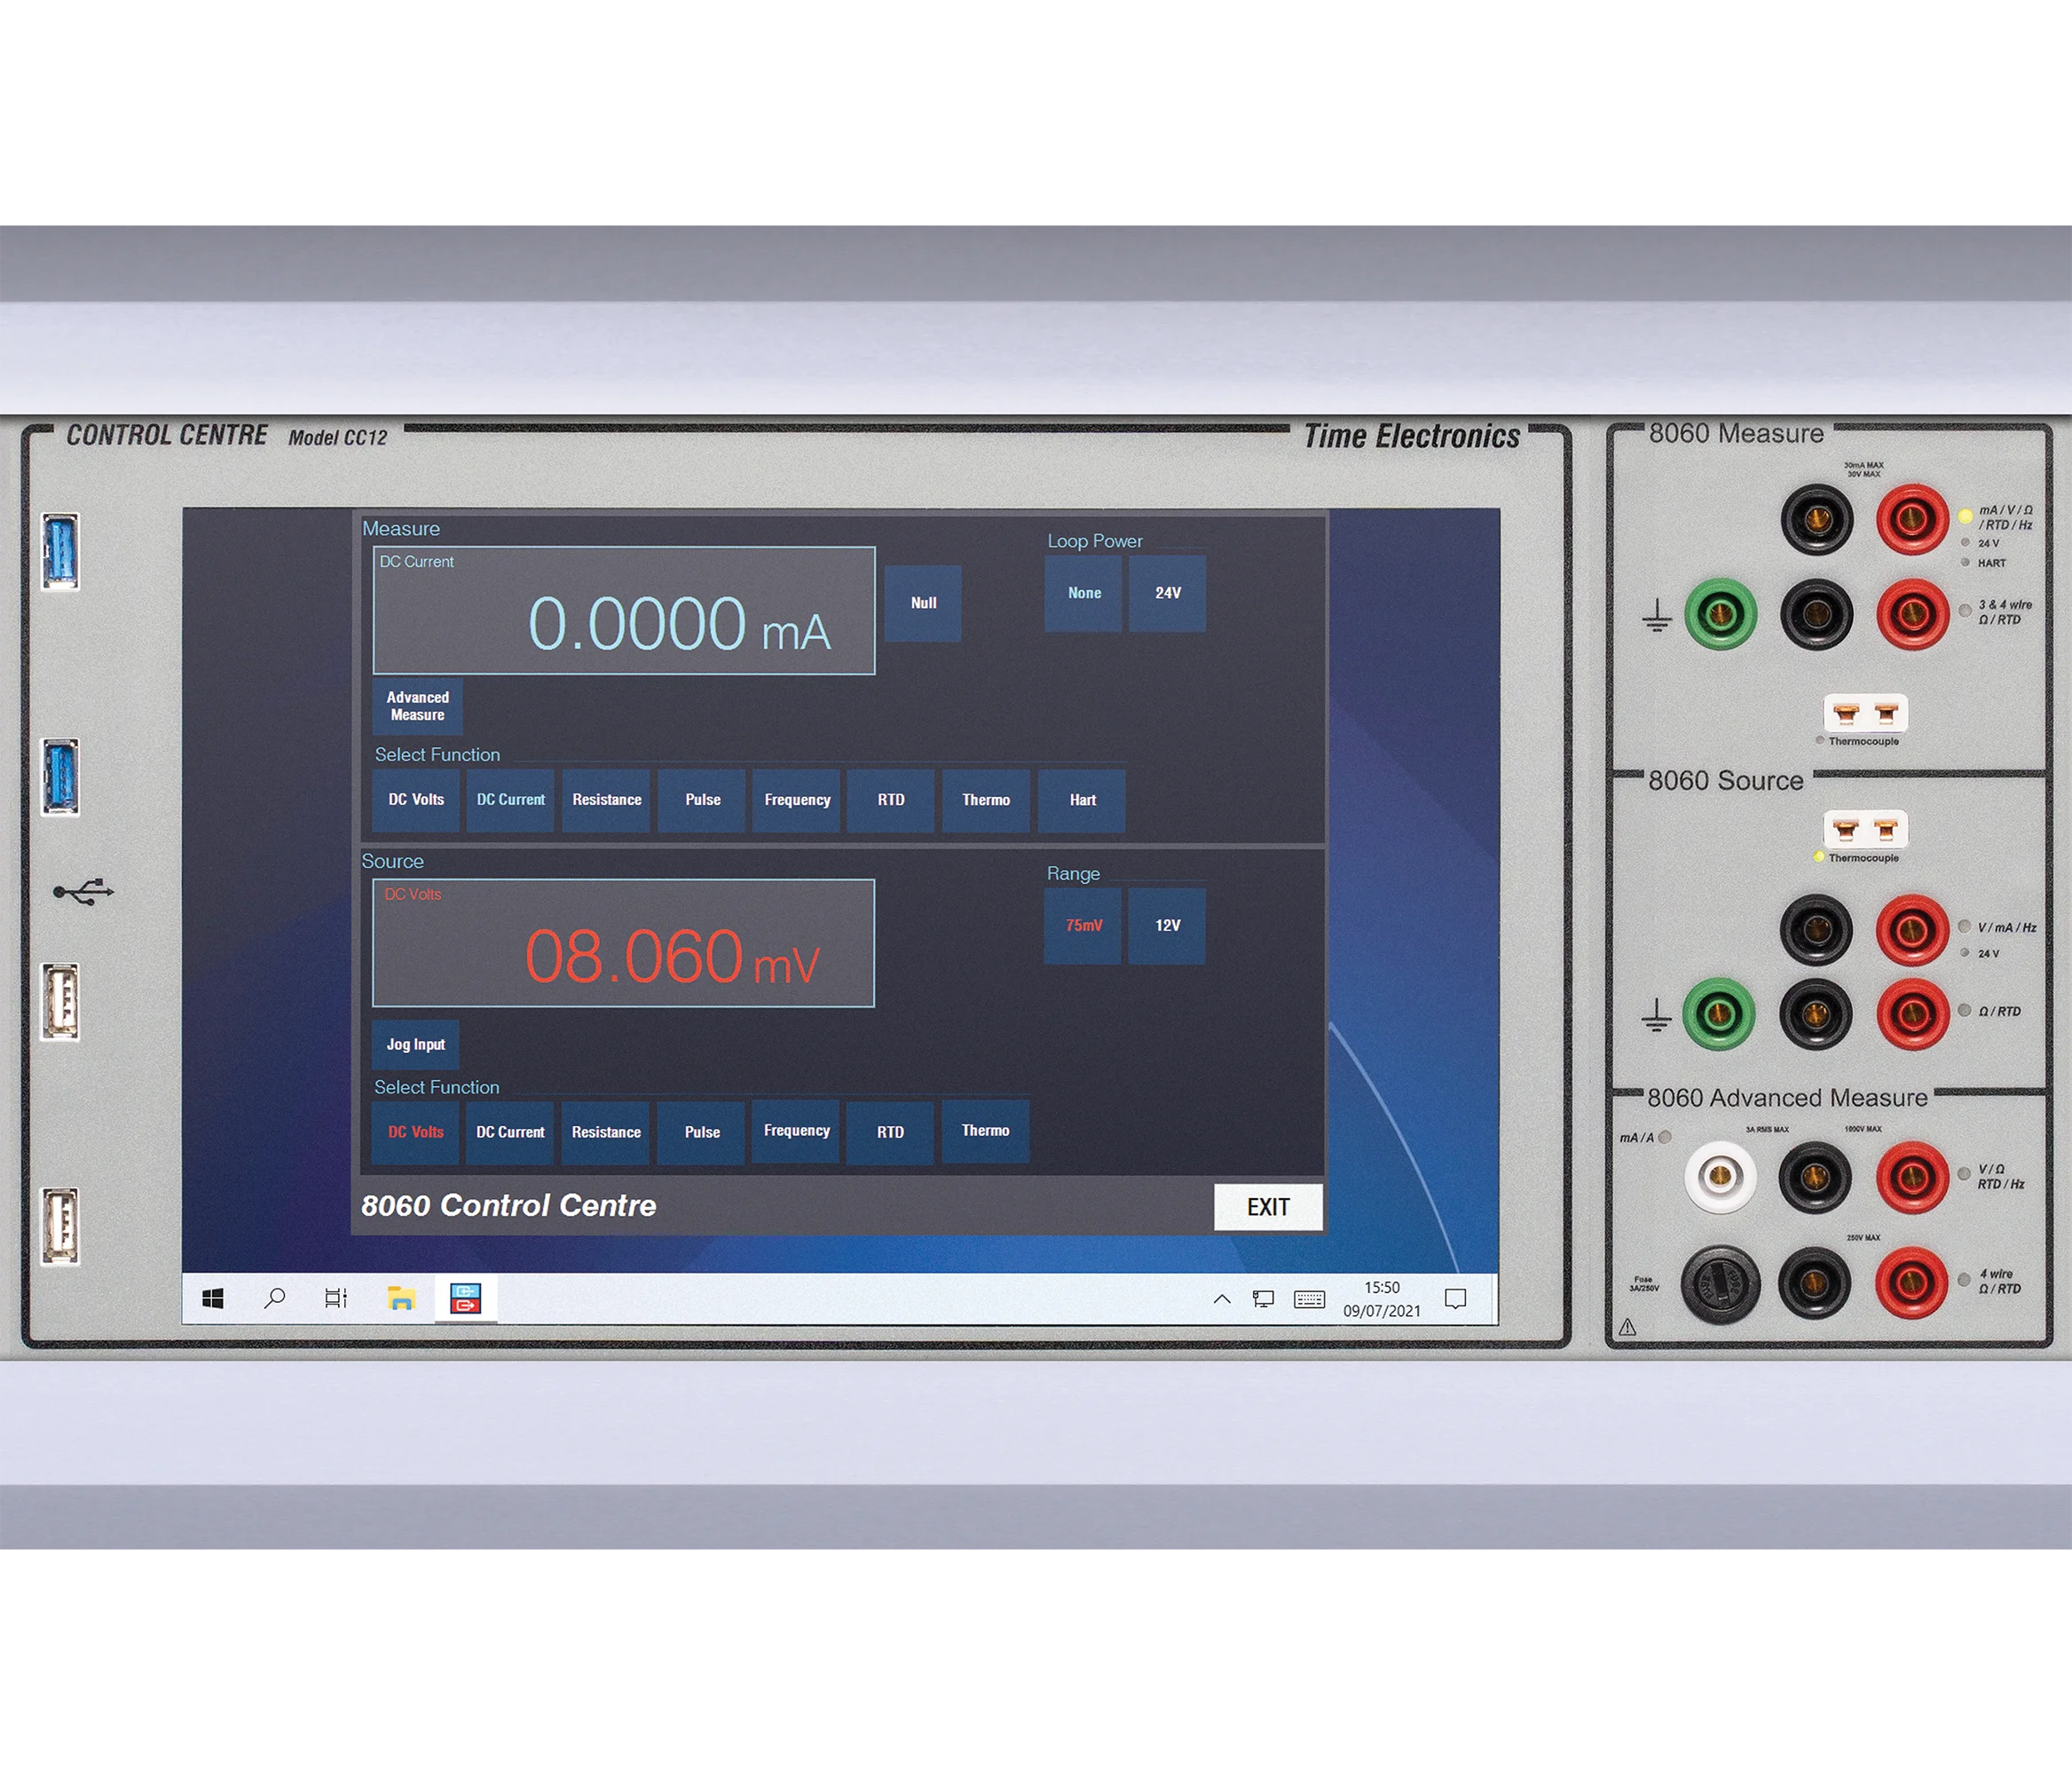Select the Resistance measure function

(x=606, y=800)
